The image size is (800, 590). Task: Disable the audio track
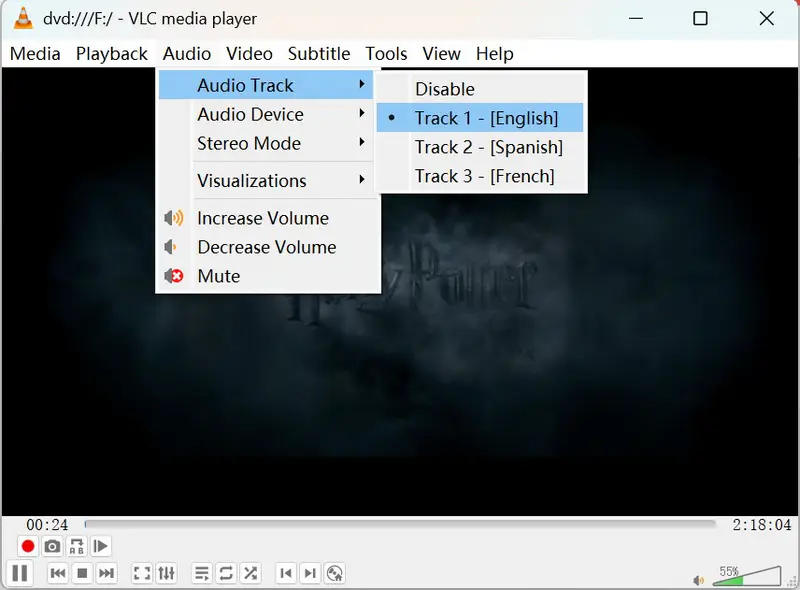(x=480, y=89)
